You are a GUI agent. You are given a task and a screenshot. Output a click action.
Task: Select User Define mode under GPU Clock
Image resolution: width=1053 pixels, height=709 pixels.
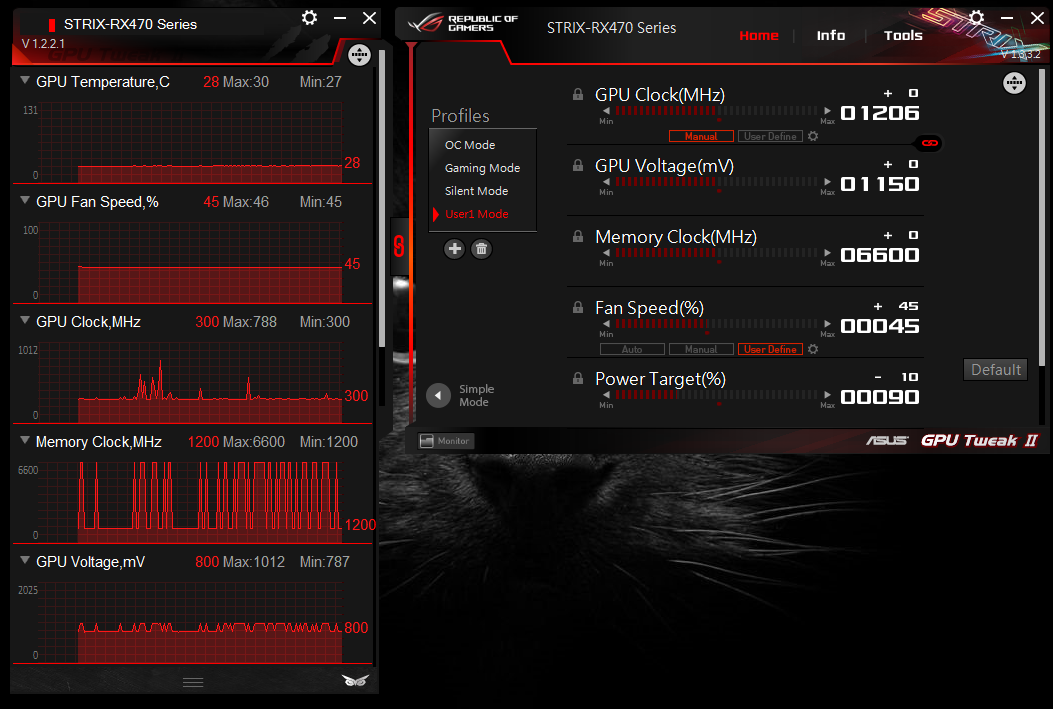click(770, 136)
